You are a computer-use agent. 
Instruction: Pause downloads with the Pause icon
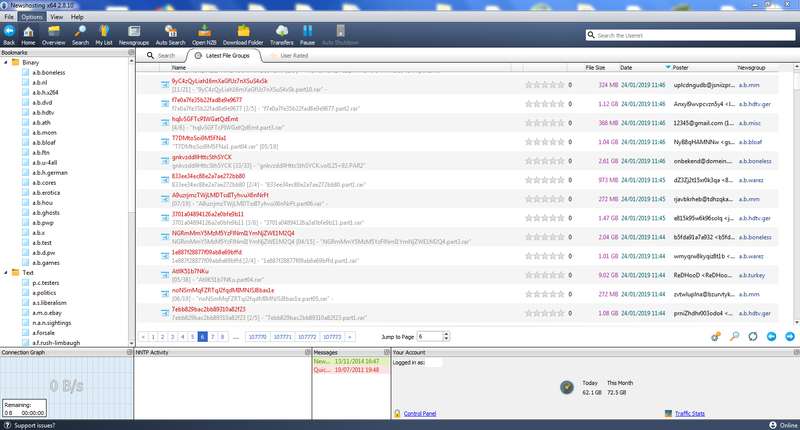click(307, 34)
